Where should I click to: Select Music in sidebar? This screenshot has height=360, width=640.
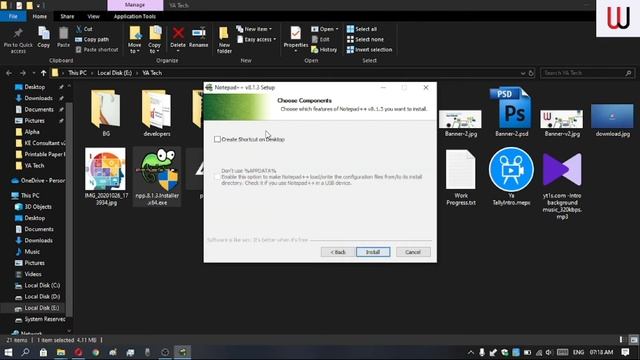tap(28, 251)
